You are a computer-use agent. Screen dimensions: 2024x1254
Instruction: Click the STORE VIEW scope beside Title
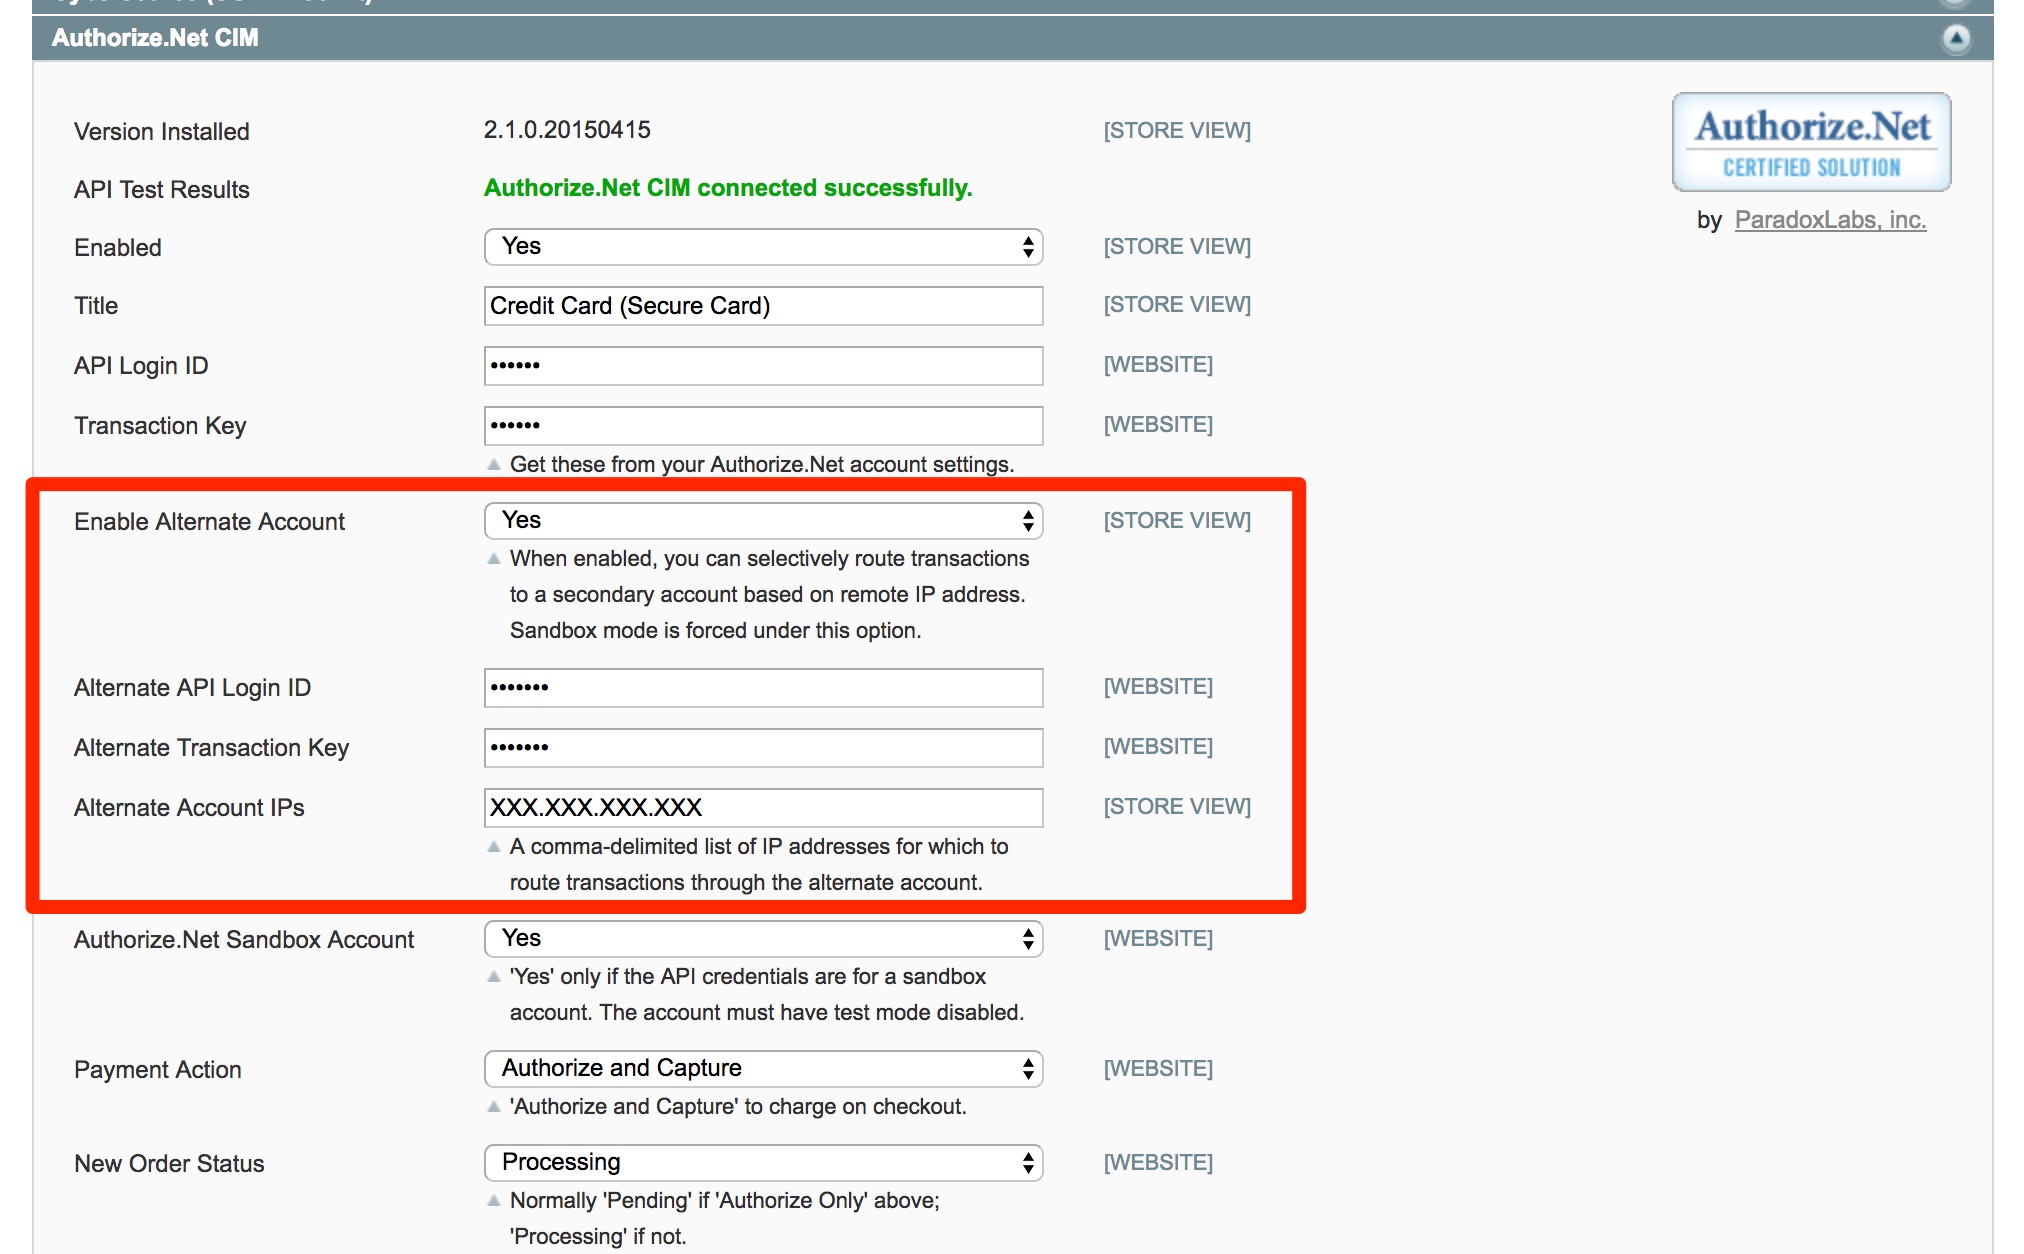point(1177,305)
